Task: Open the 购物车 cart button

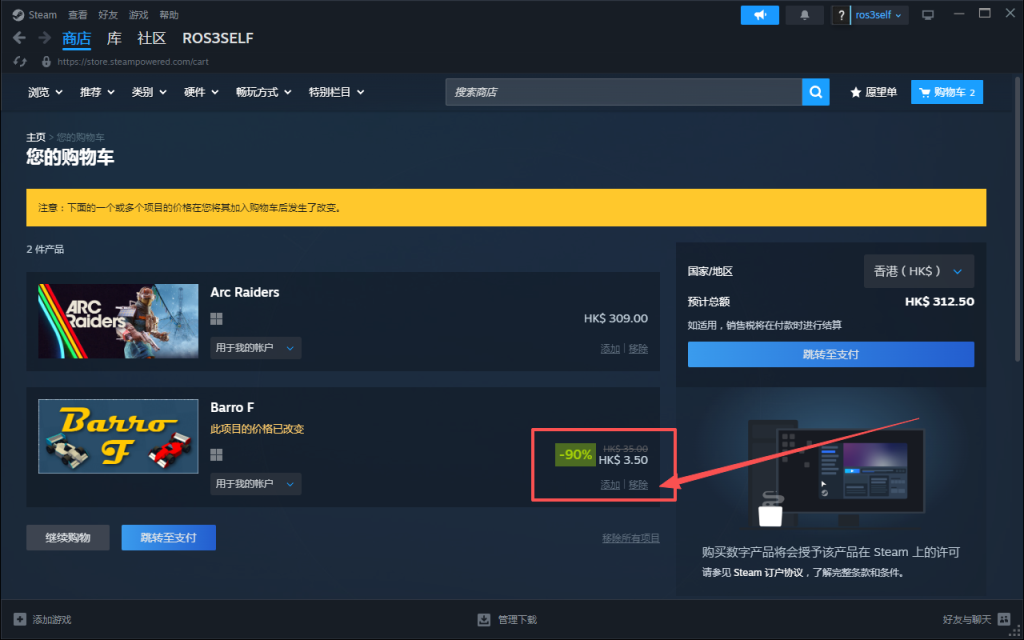Action: 946,92
